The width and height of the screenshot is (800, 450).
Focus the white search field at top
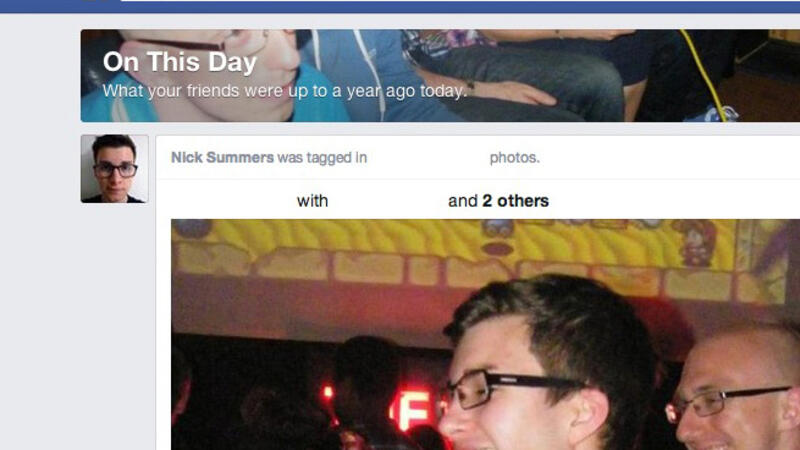pyautogui.click(x=460, y=1)
